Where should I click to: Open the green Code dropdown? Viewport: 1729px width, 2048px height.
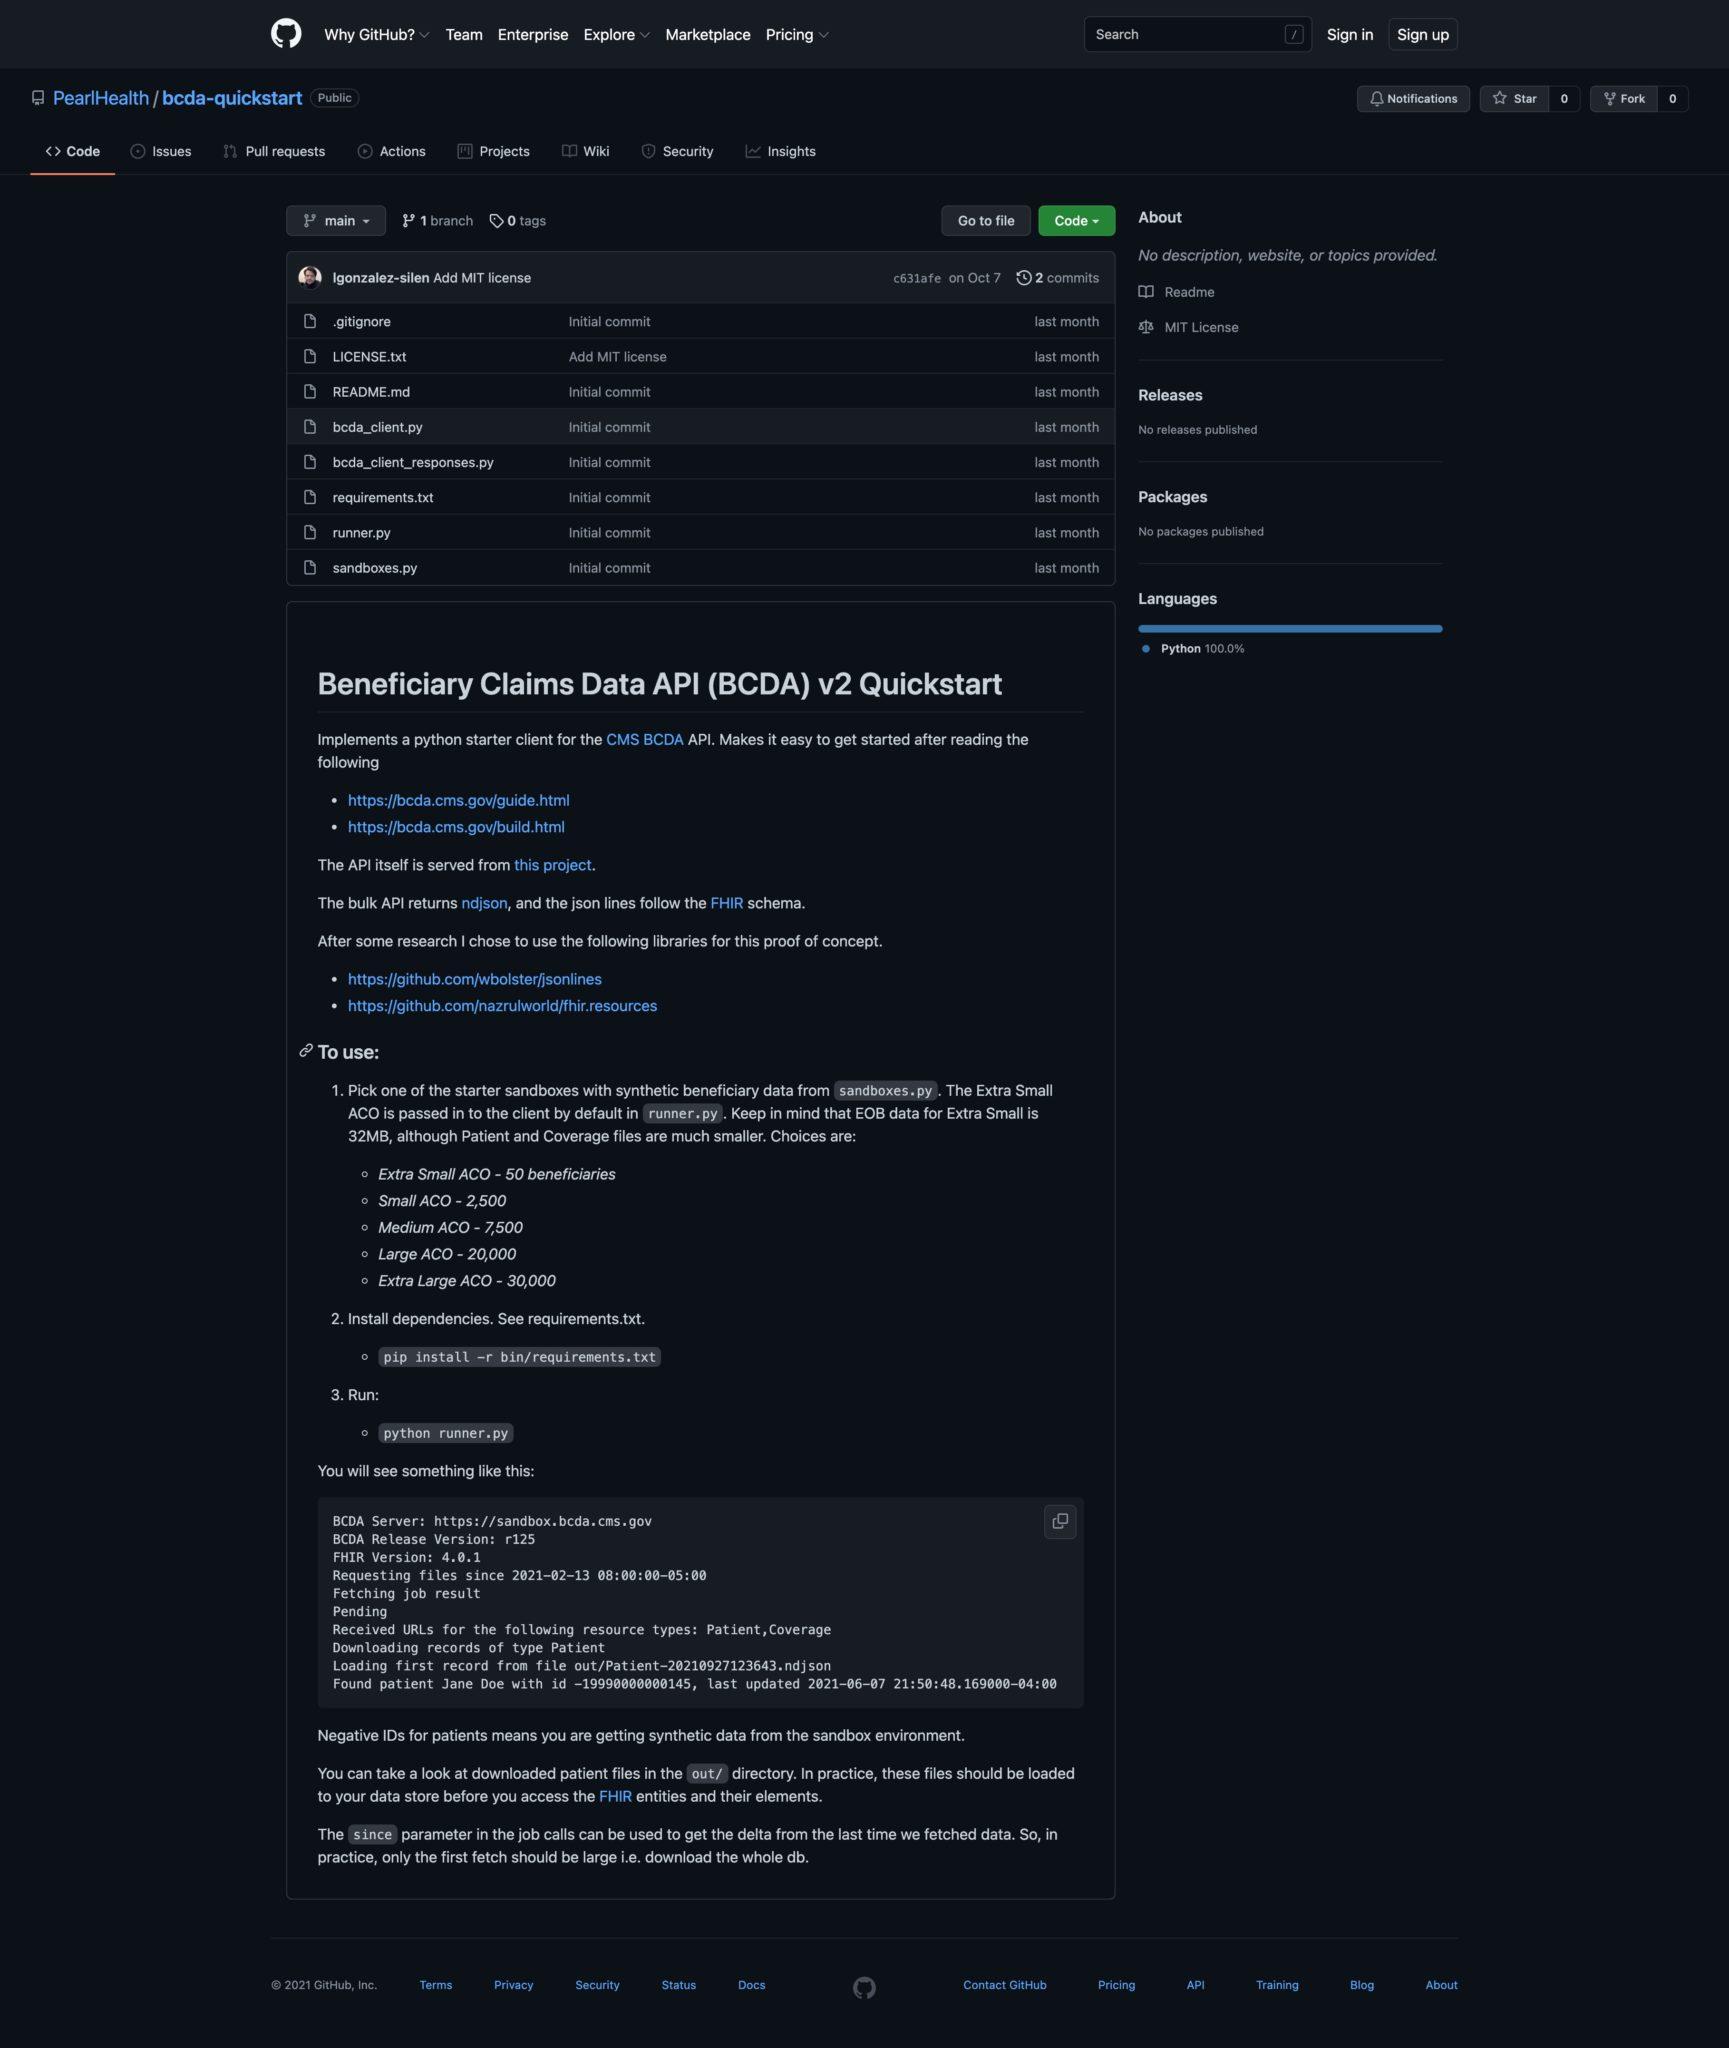coord(1076,221)
